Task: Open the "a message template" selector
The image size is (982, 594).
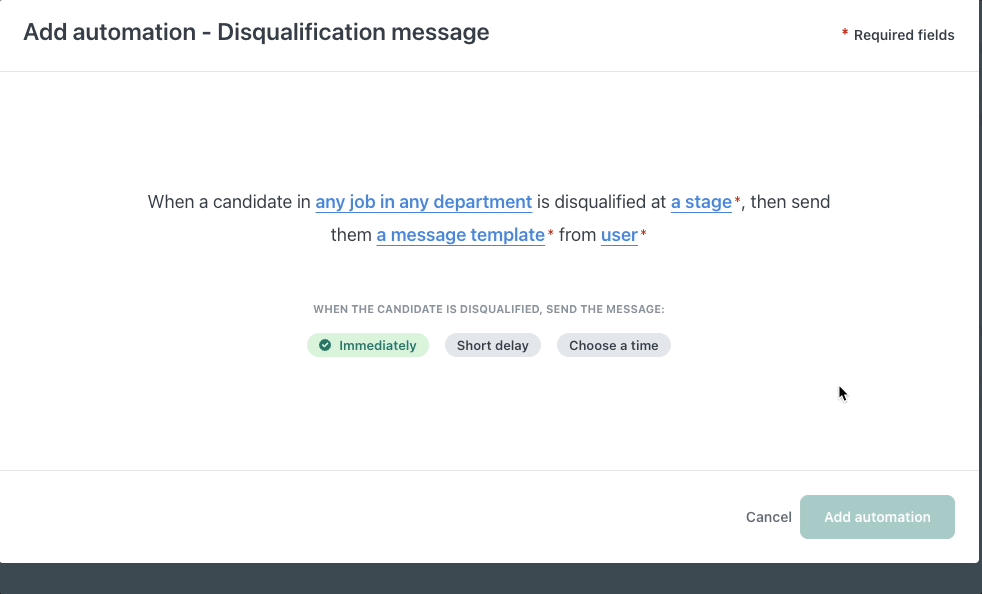Action: tap(460, 235)
